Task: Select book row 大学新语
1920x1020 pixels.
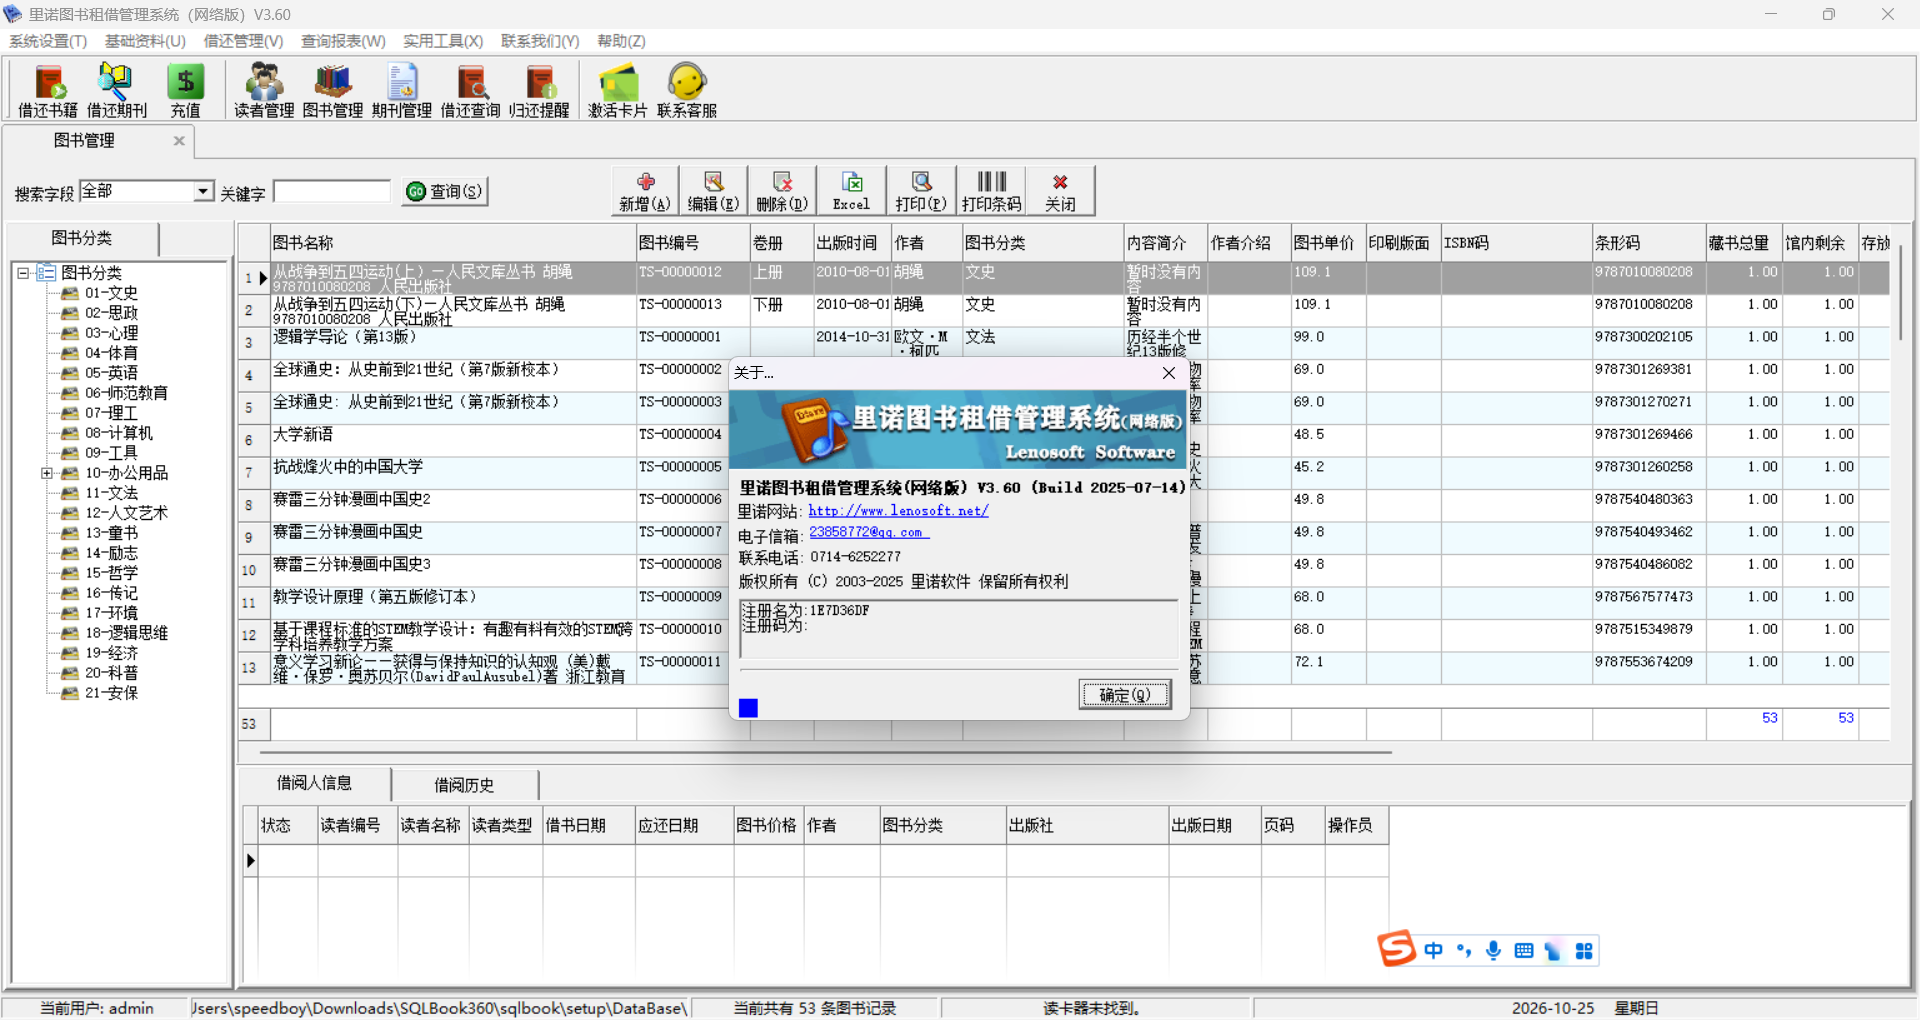Action: click(x=1064, y=440)
